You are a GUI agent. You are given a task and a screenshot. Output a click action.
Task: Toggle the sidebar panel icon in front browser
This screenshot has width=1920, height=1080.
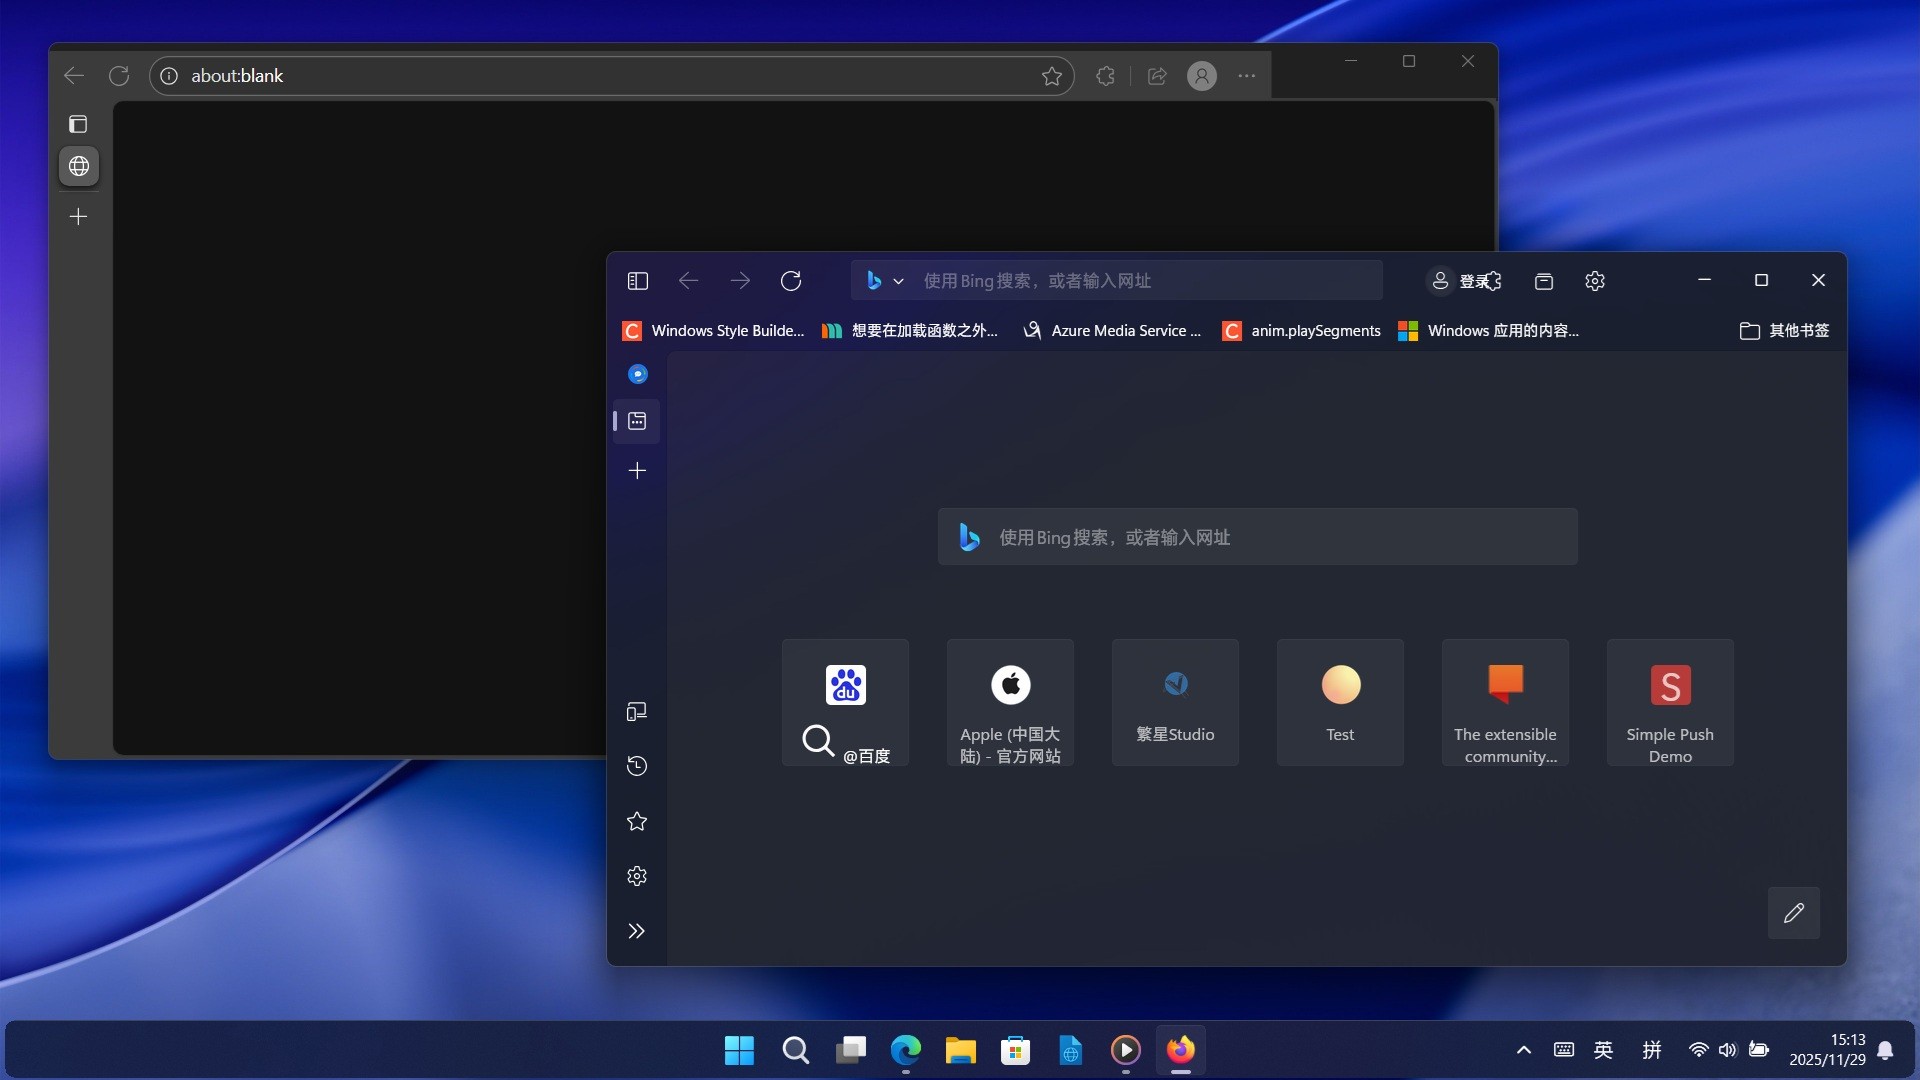(x=638, y=281)
